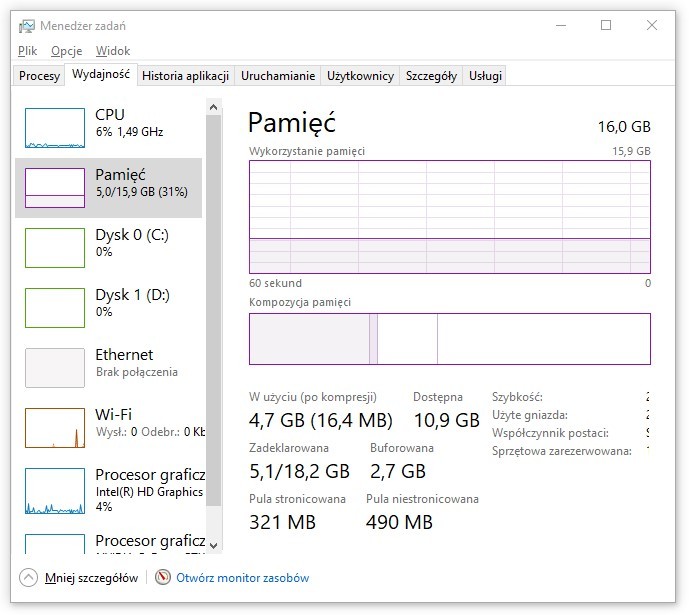Select the Pamięć sidebar graph thumbnail
The height and width of the screenshot is (615, 689).
(55, 188)
